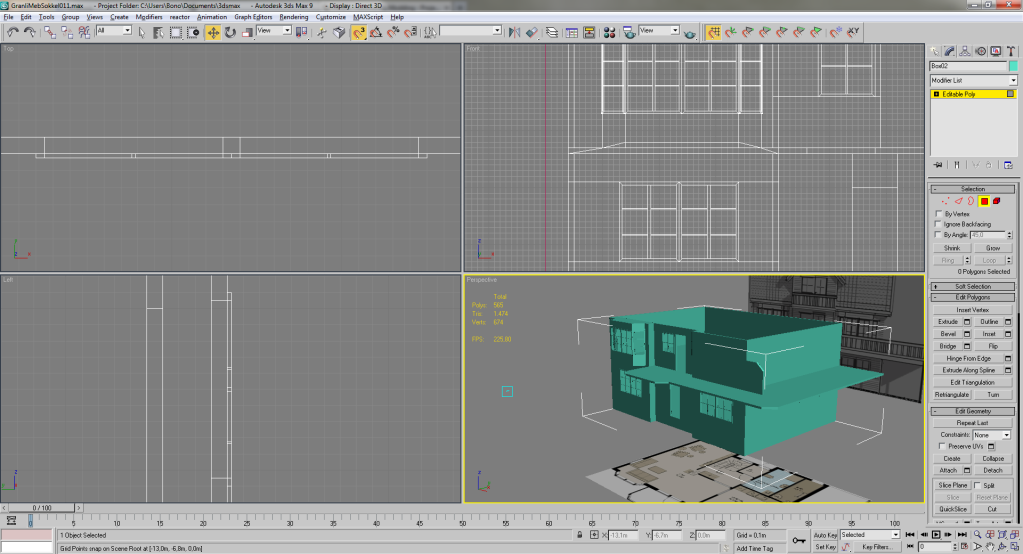This screenshot has height=554, width=1023.
Task: Click the Undo arrow in main toolbar
Action: 13,32
